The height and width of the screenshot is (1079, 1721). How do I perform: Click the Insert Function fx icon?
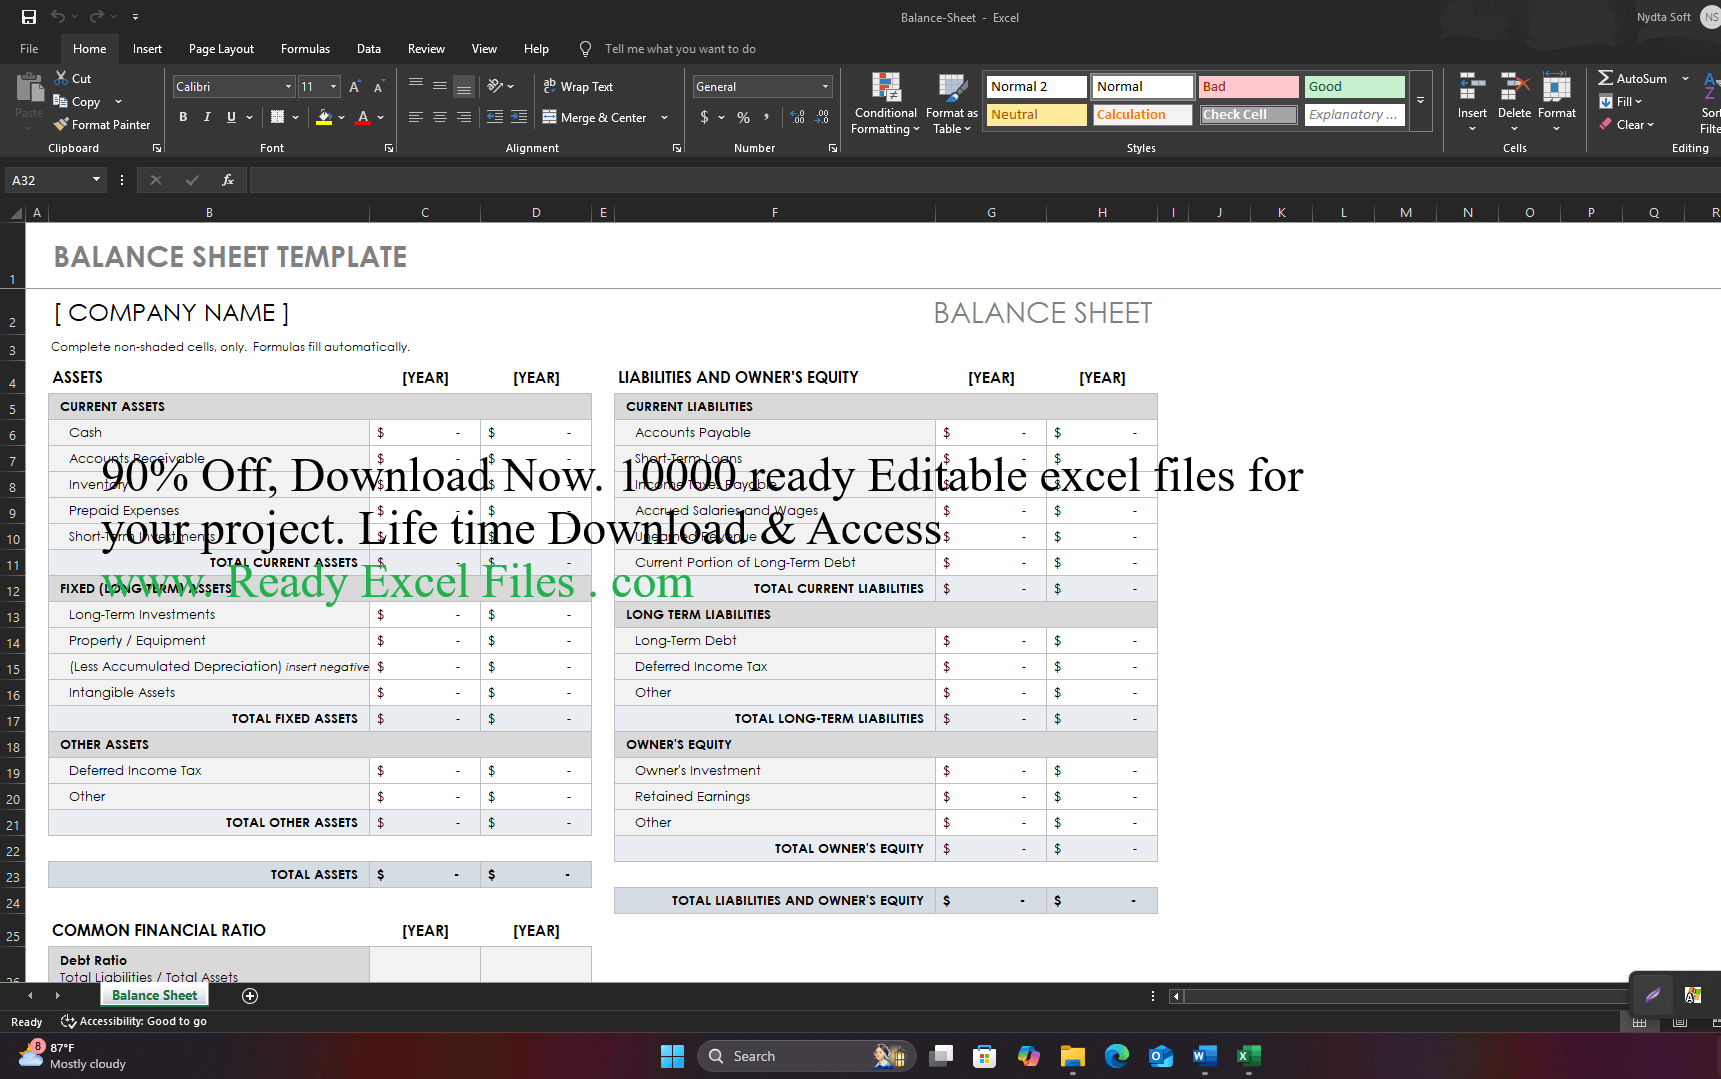click(x=228, y=180)
